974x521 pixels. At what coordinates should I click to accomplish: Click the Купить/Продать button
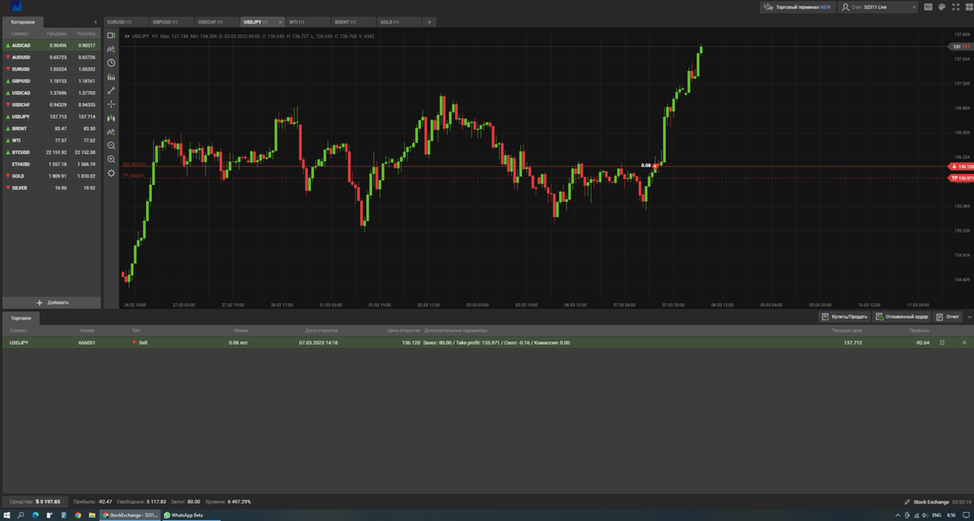click(x=844, y=317)
